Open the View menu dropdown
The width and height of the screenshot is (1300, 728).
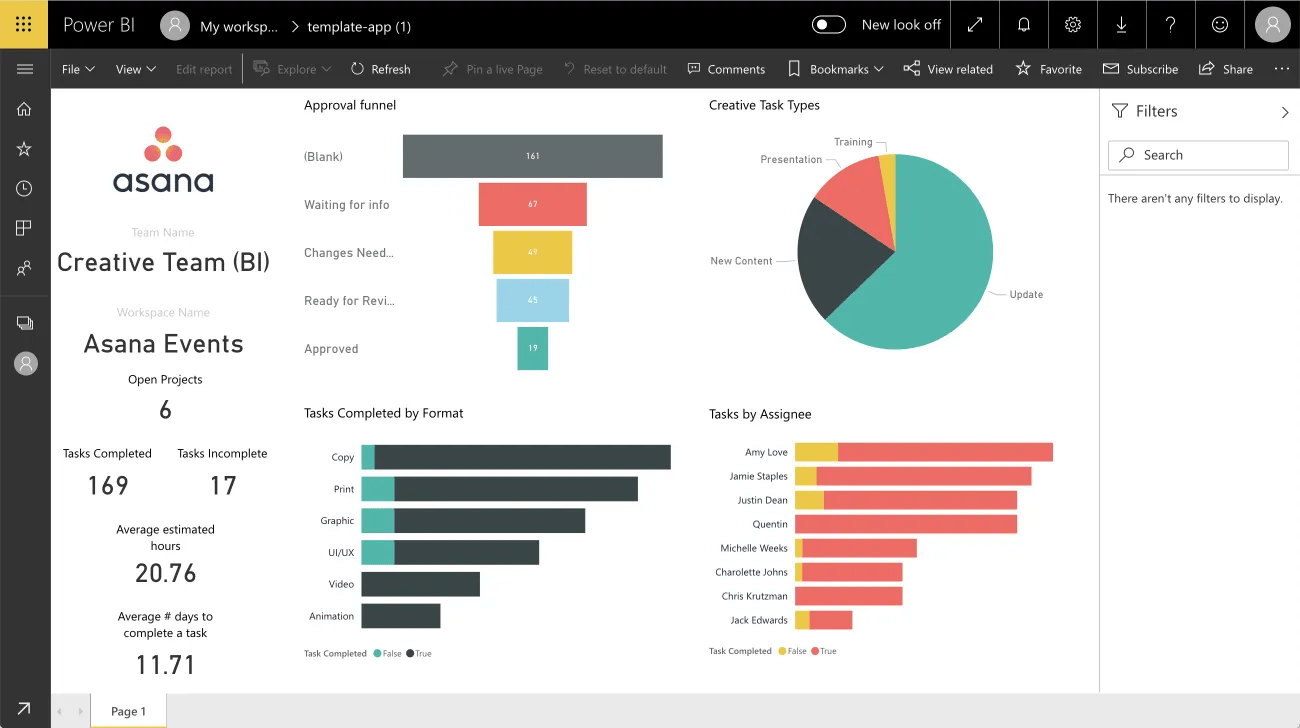tap(135, 69)
